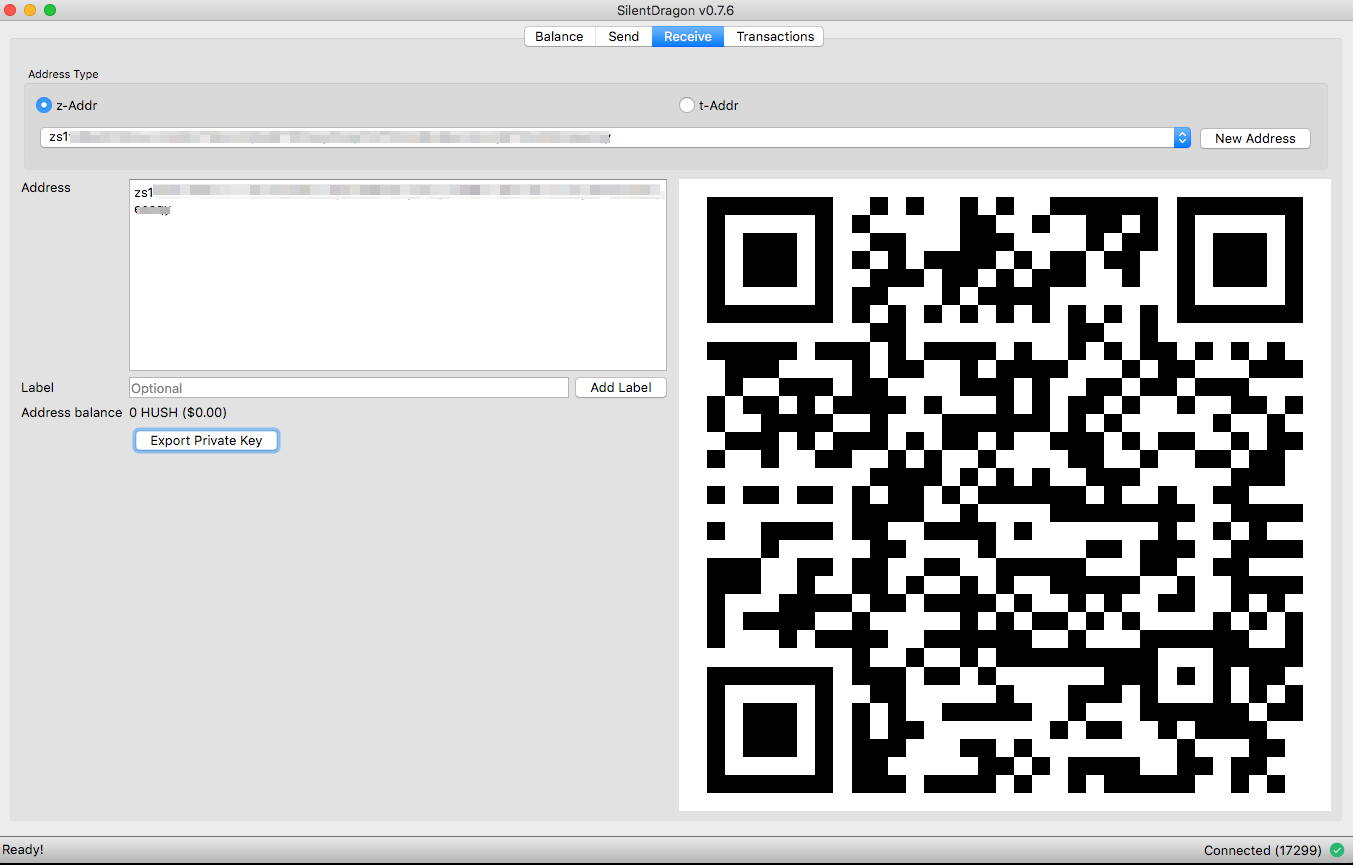Click the Add Label button
1353x865 pixels.
pyautogui.click(x=621, y=388)
